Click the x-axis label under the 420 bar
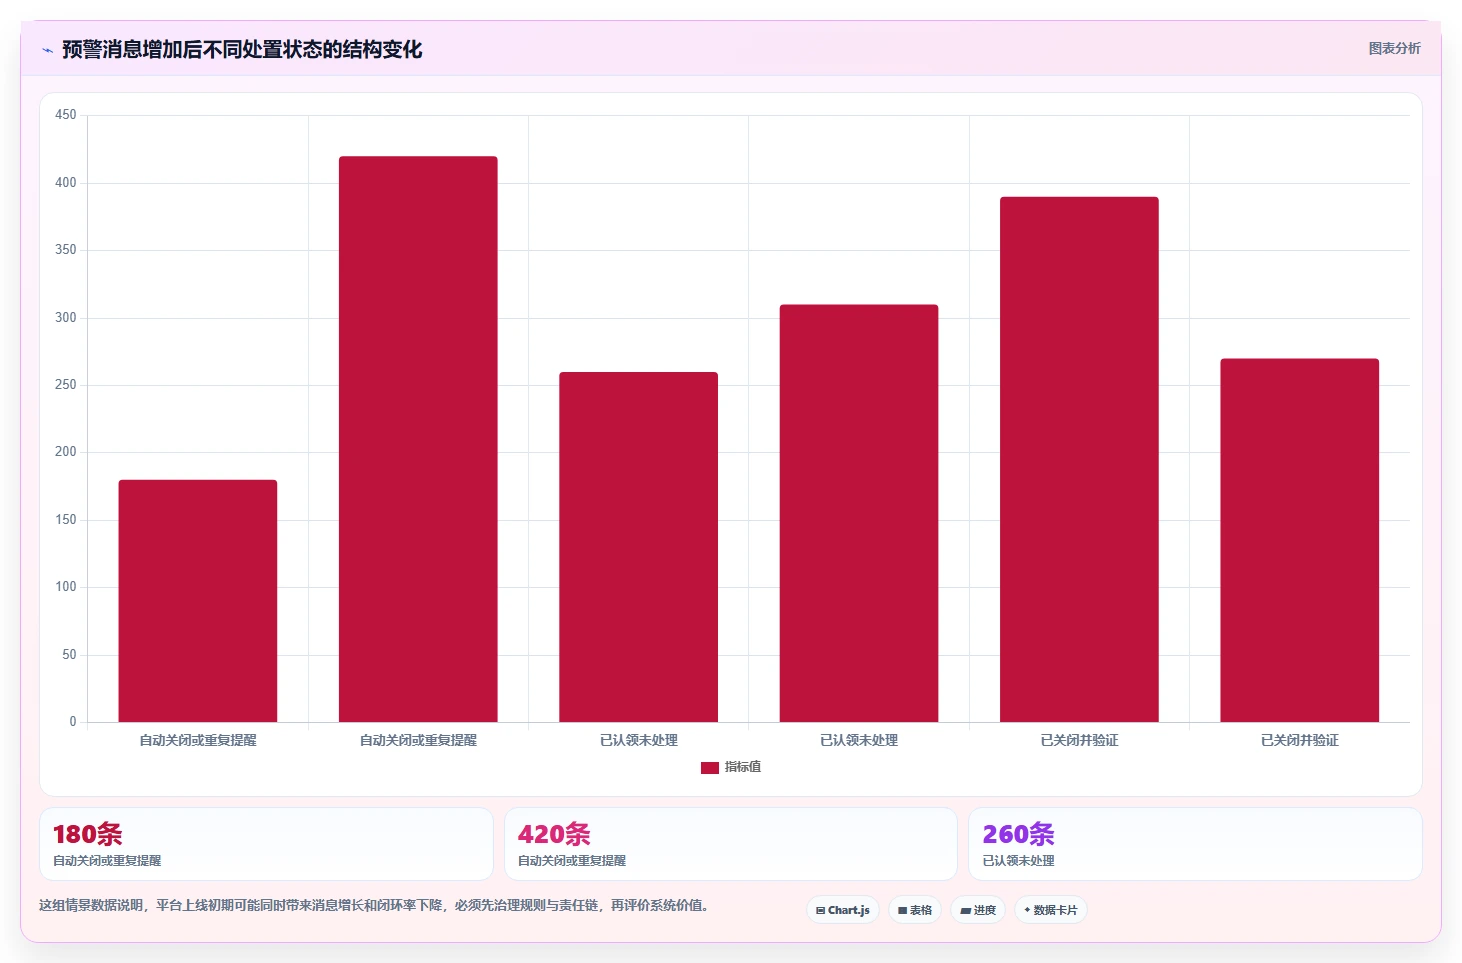The height and width of the screenshot is (963, 1462). [x=418, y=741]
